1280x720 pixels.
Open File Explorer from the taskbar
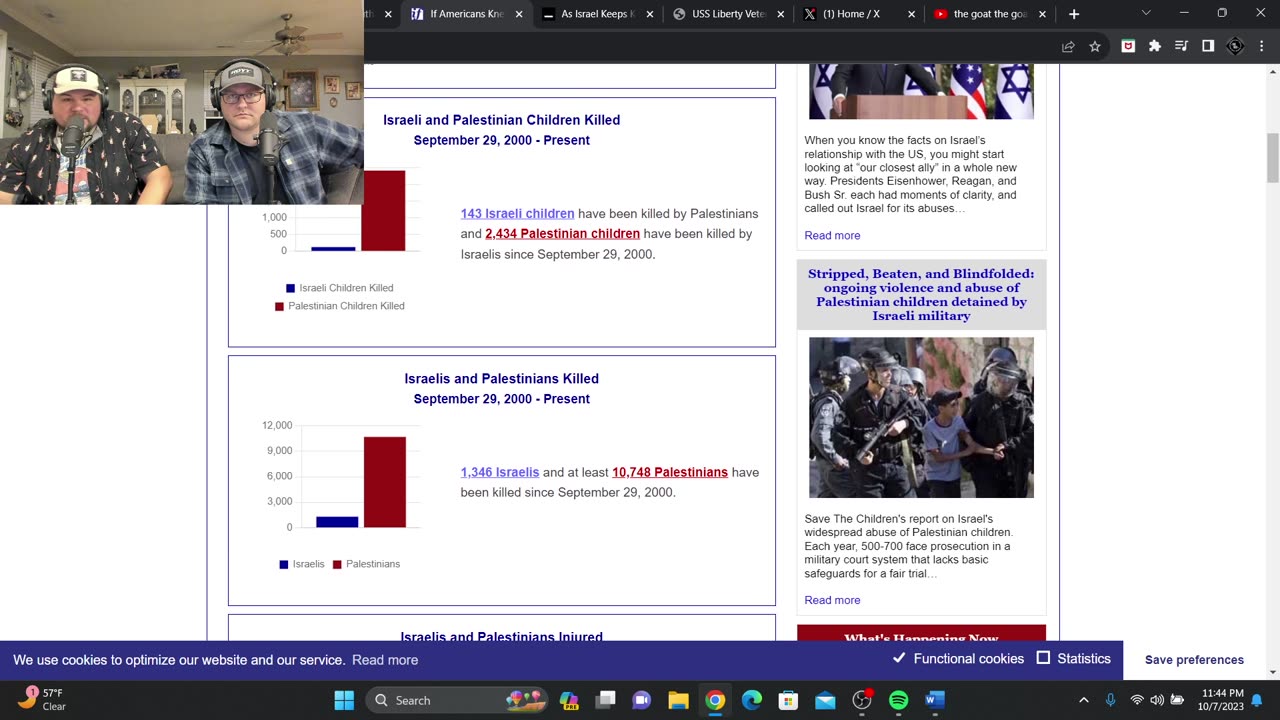(x=678, y=700)
